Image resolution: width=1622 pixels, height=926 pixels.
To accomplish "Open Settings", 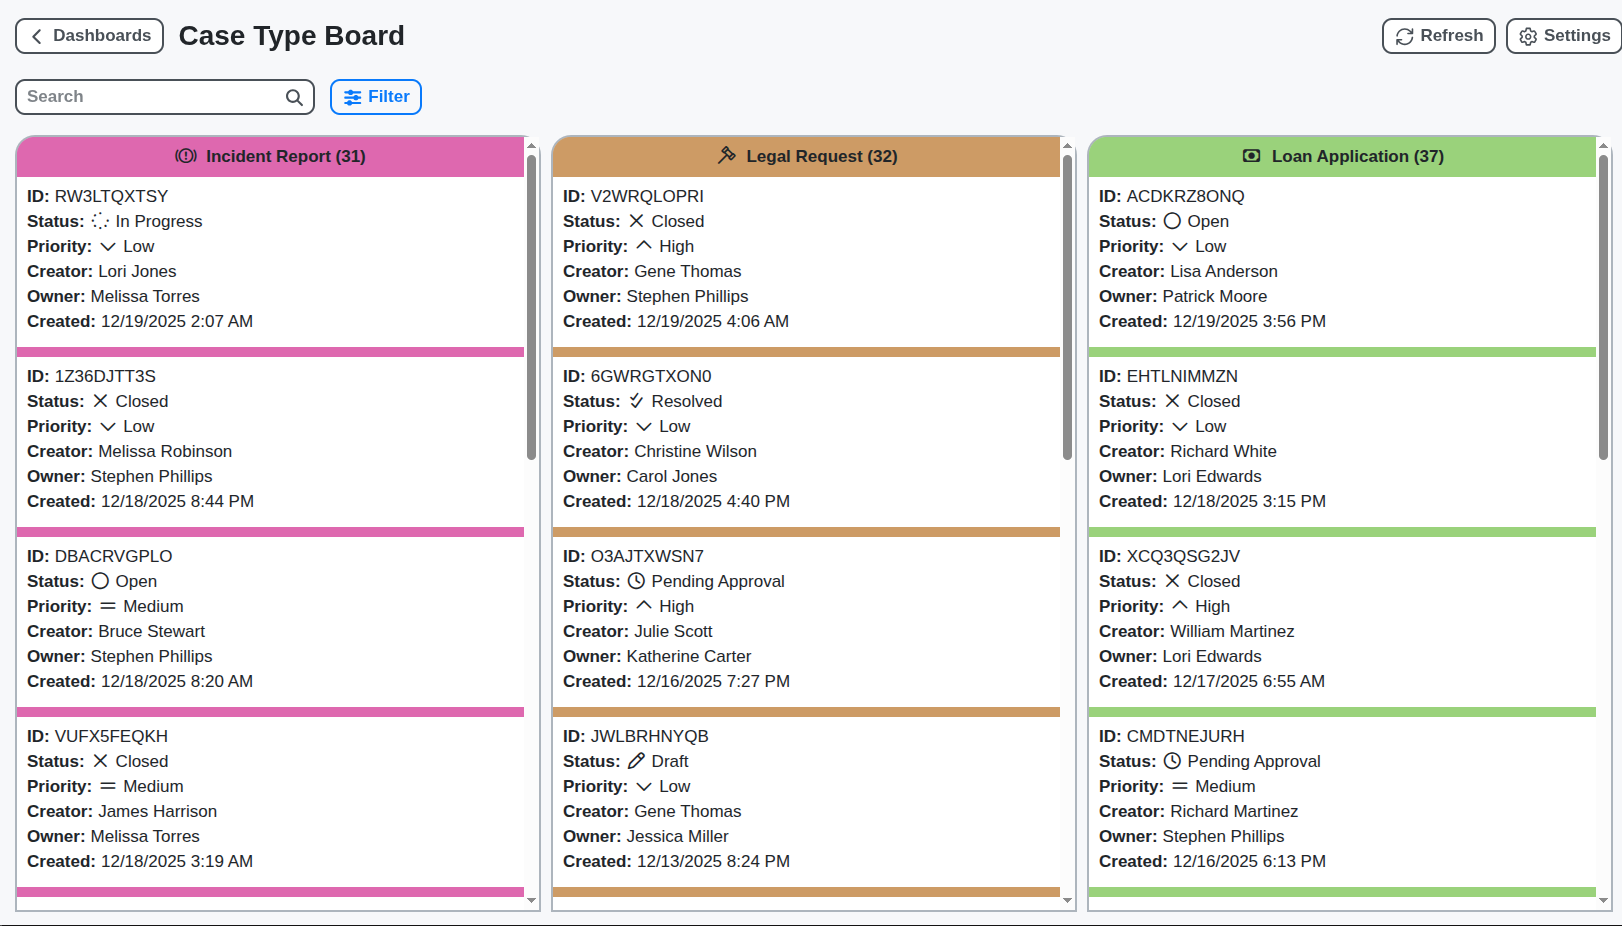I will point(1563,35).
